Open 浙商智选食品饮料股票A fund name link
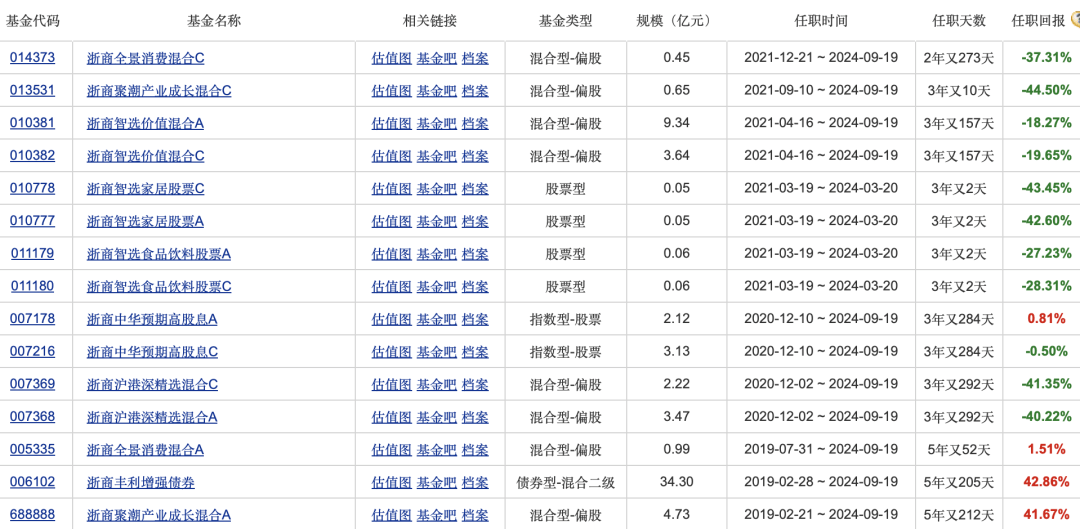Screen dimensions: 1080x529 (x=159, y=254)
